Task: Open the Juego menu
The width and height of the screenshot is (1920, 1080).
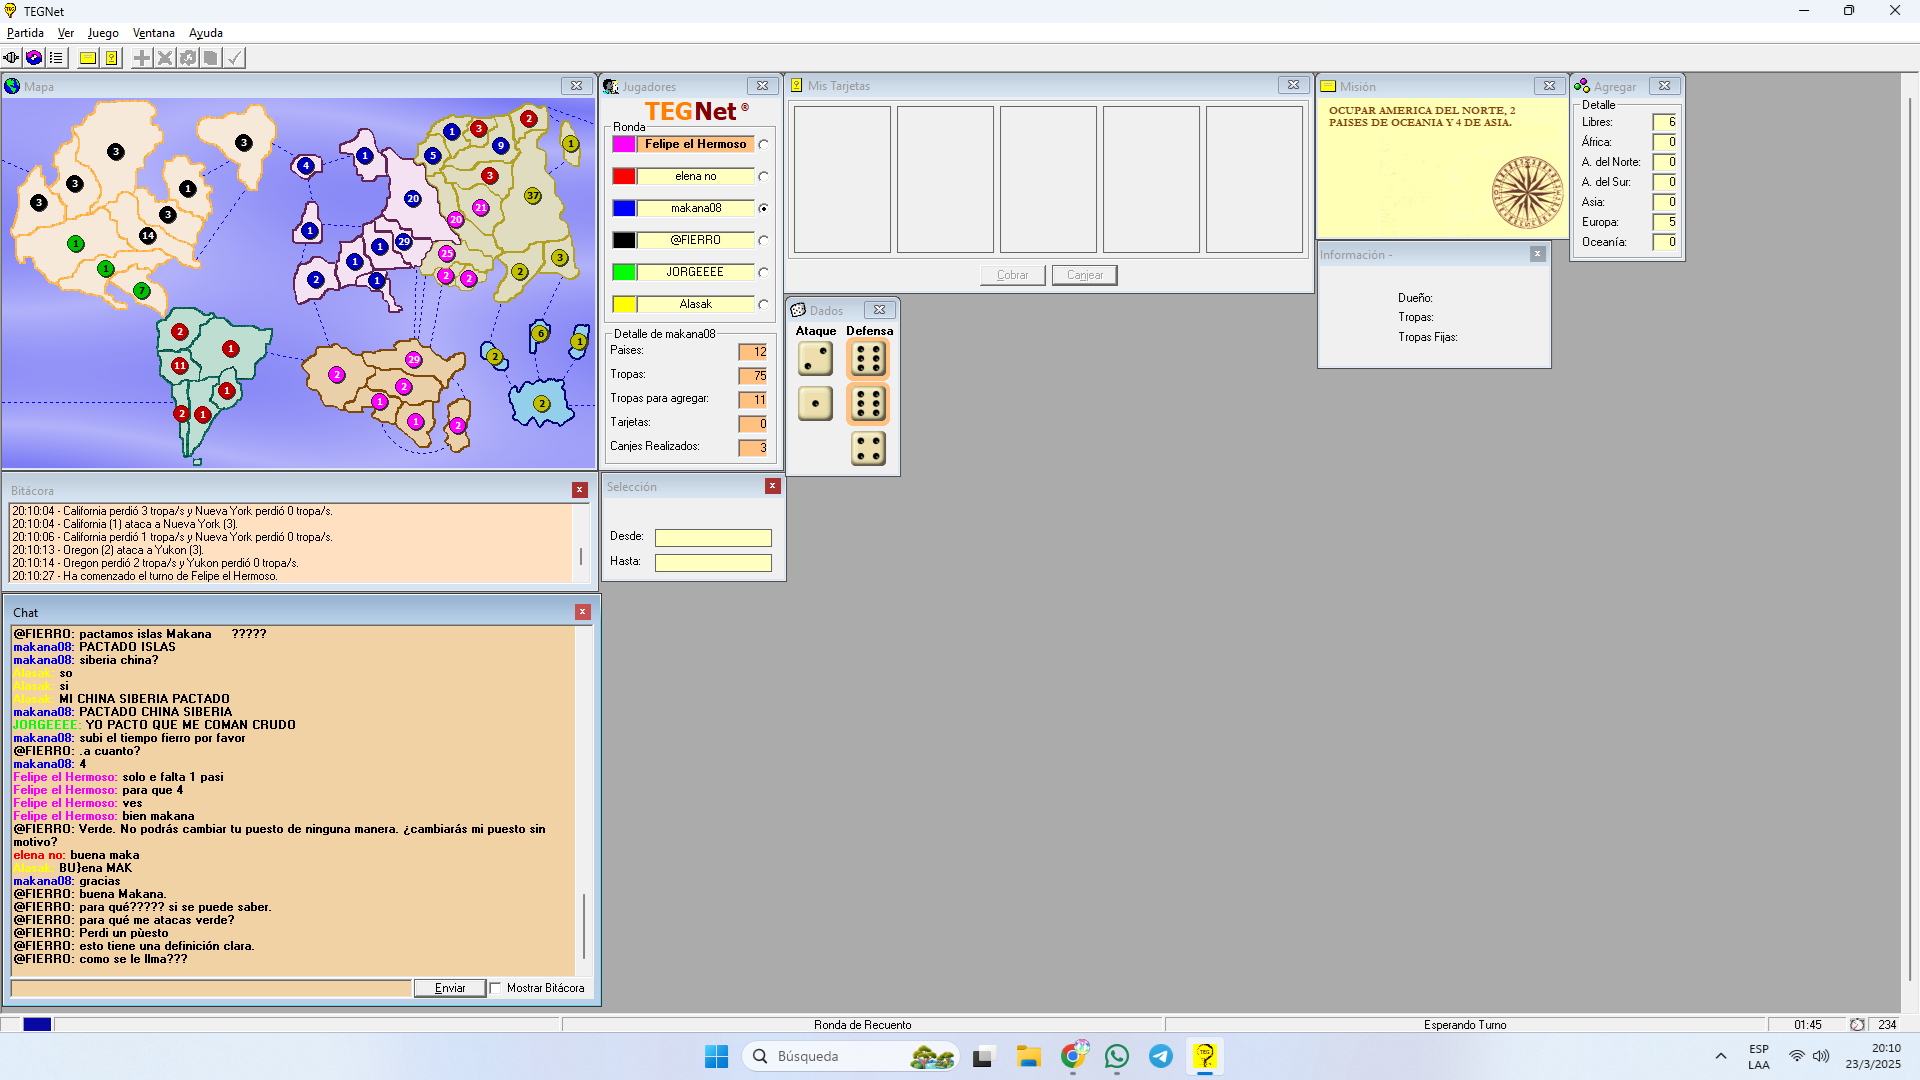Action: click(103, 33)
